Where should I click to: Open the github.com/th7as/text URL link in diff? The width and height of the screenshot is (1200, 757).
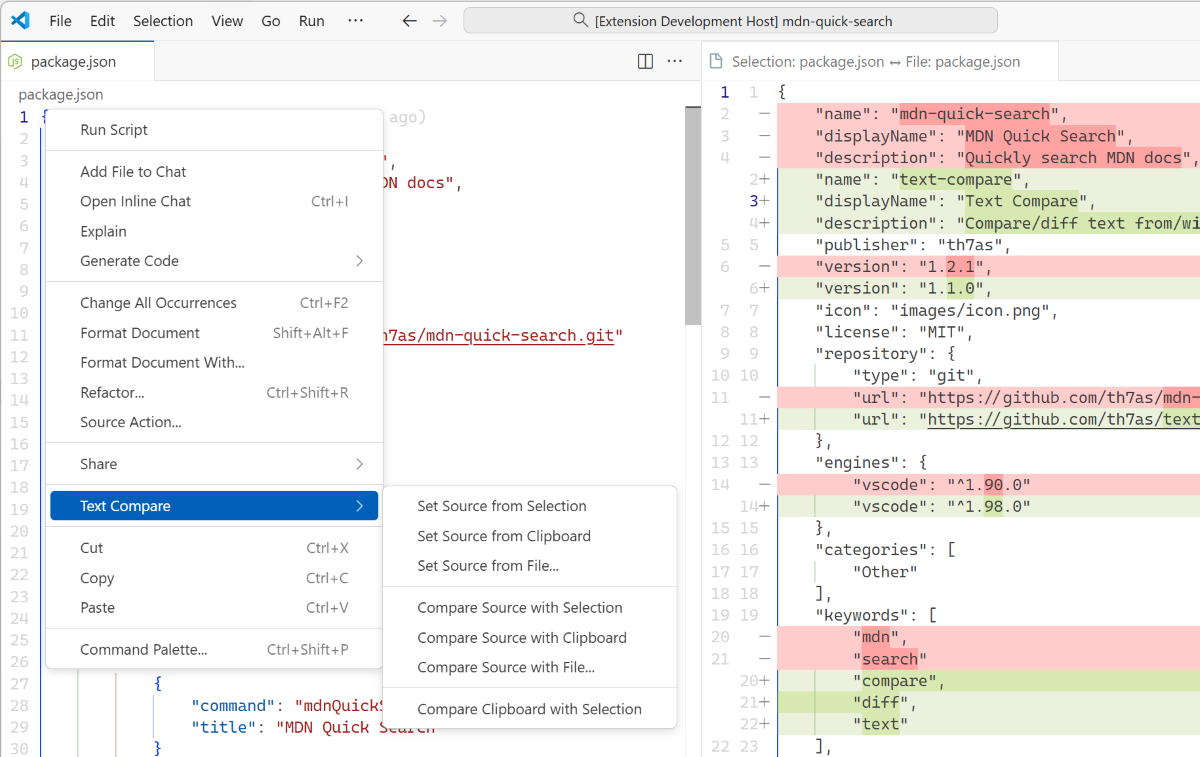1063,420
